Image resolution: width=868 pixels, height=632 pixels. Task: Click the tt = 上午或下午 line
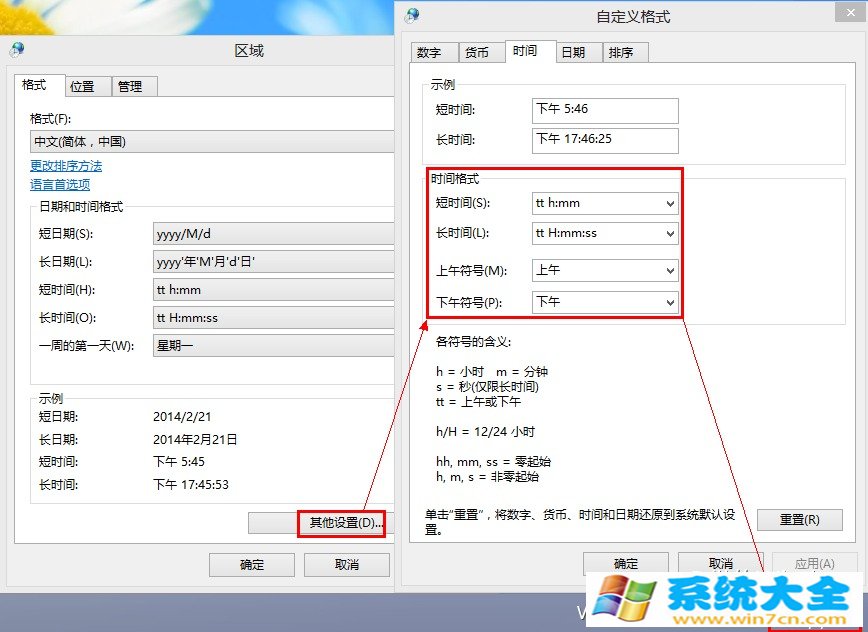[x=478, y=402]
